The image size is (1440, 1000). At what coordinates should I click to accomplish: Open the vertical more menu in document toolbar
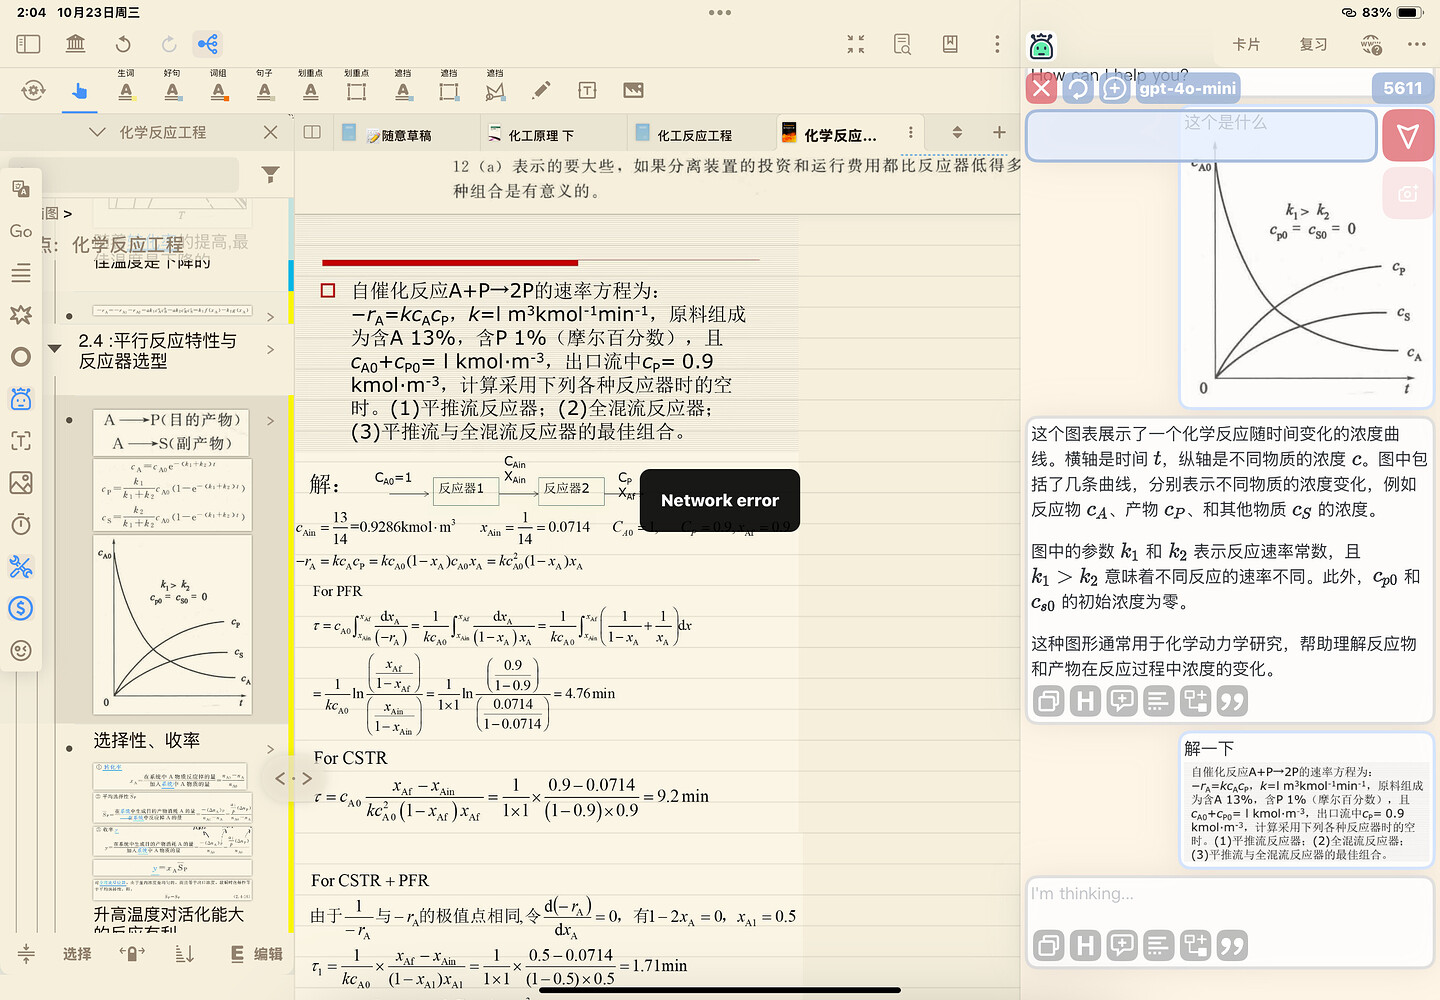(997, 44)
